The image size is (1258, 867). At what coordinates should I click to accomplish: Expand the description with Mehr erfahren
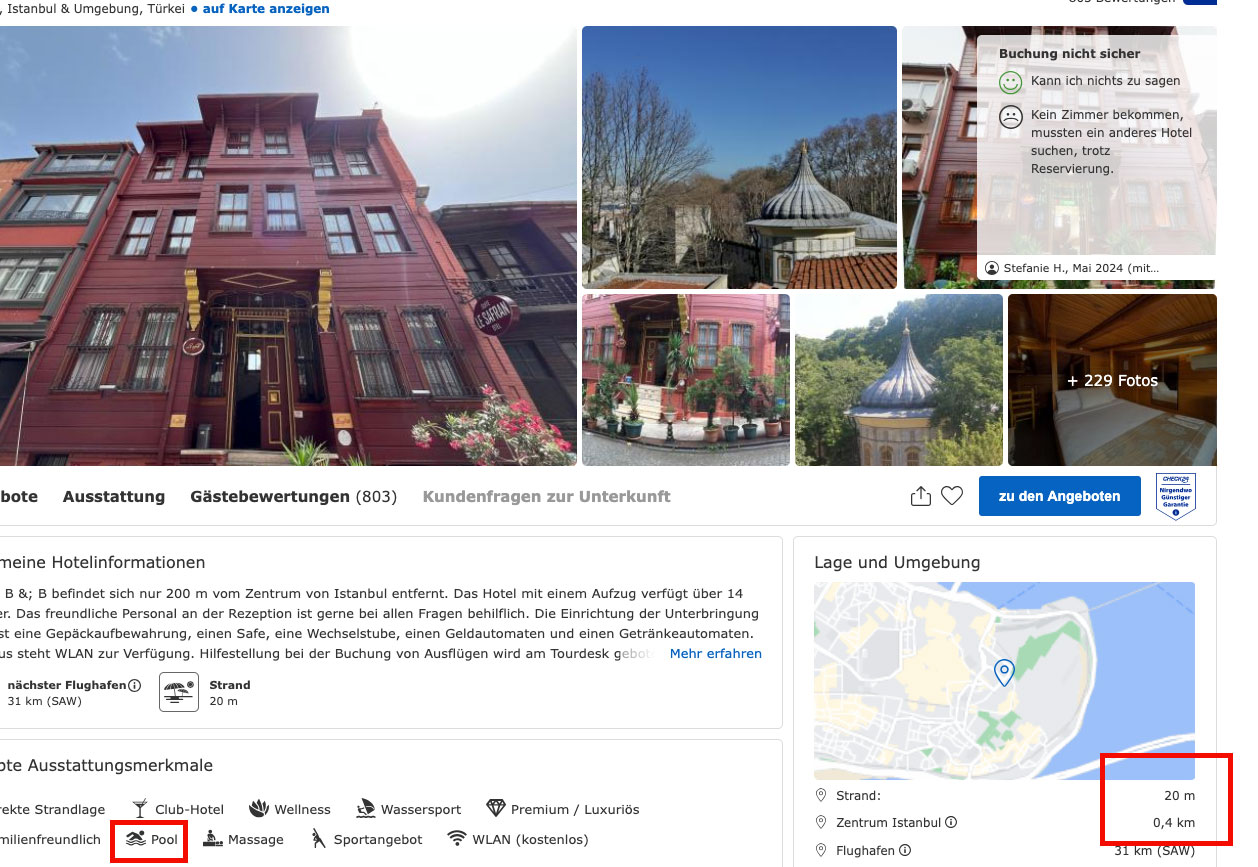pos(716,653)
